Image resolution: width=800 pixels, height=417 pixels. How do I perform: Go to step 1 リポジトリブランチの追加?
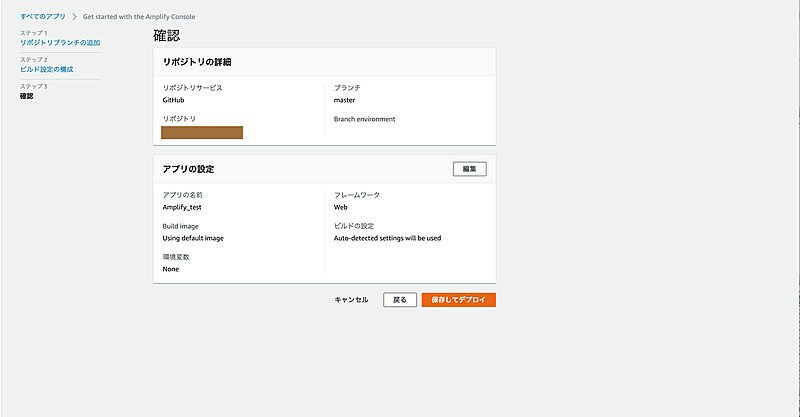(60, 42)
